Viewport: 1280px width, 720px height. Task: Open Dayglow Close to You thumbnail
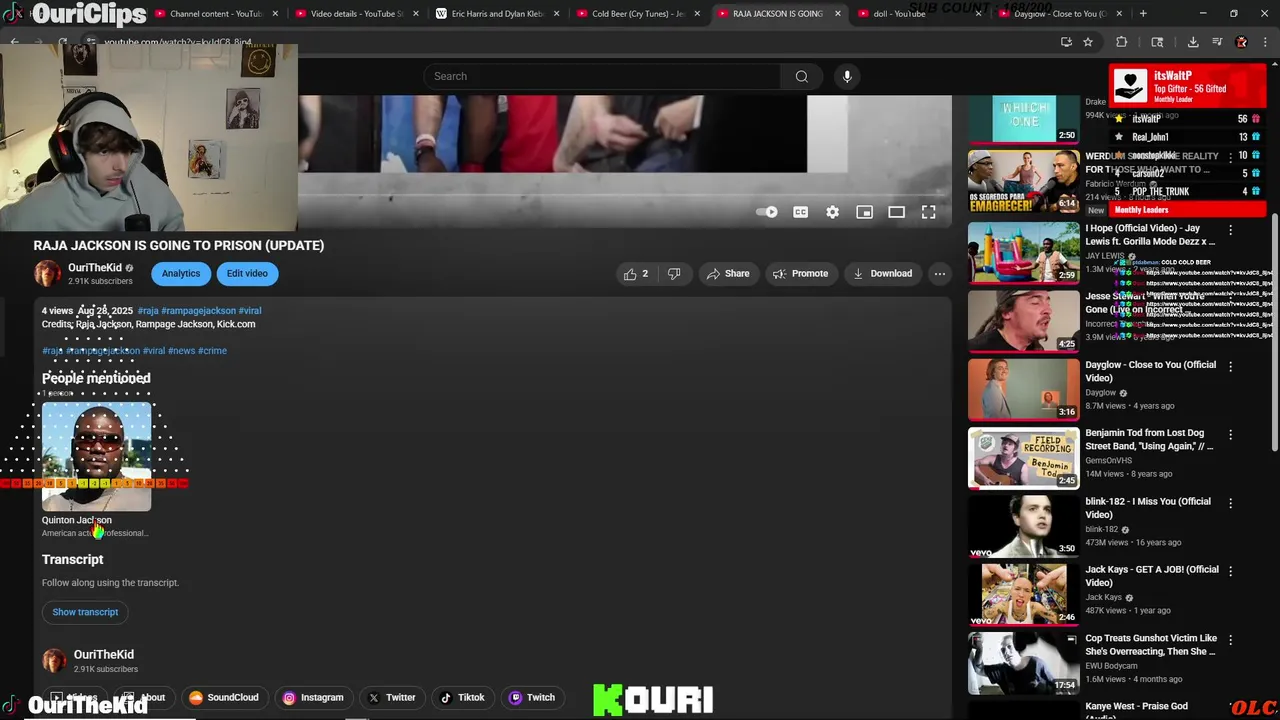[1023, 389]
